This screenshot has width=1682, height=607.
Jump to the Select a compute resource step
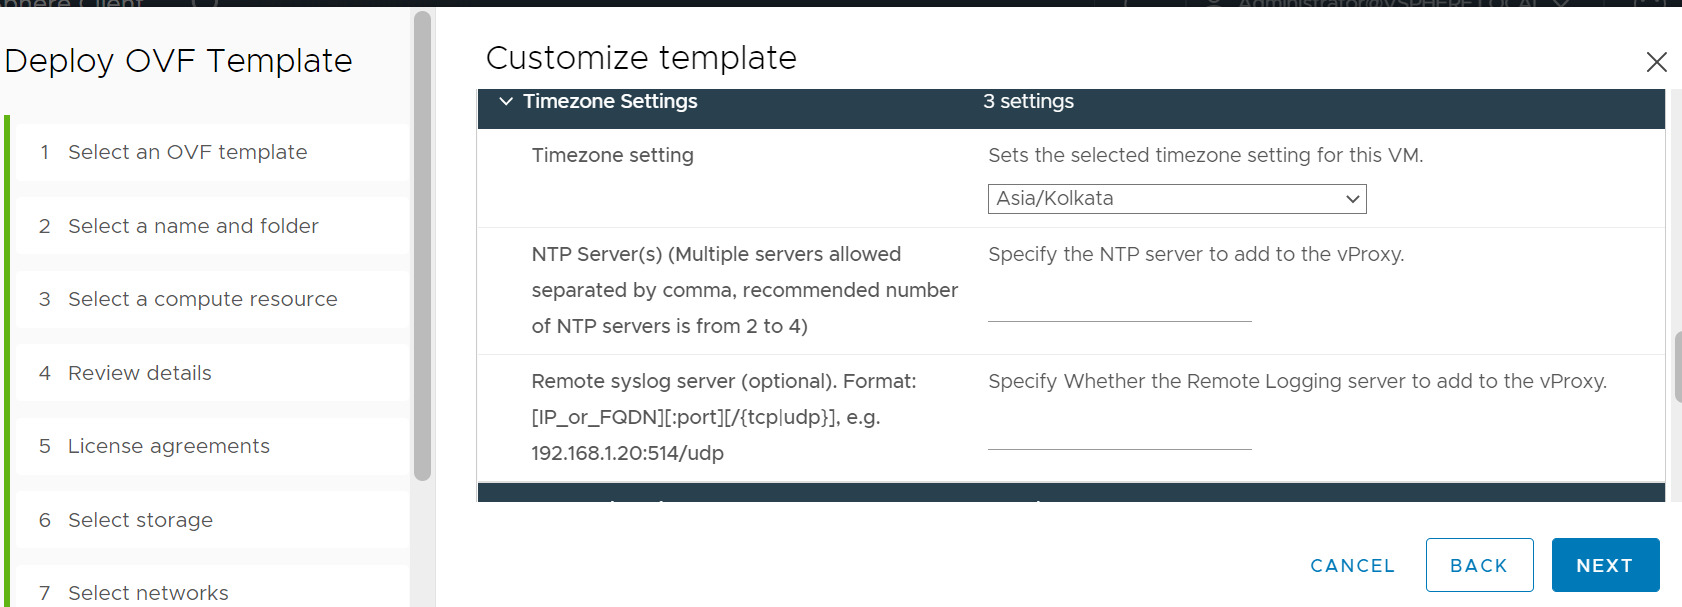202,299
